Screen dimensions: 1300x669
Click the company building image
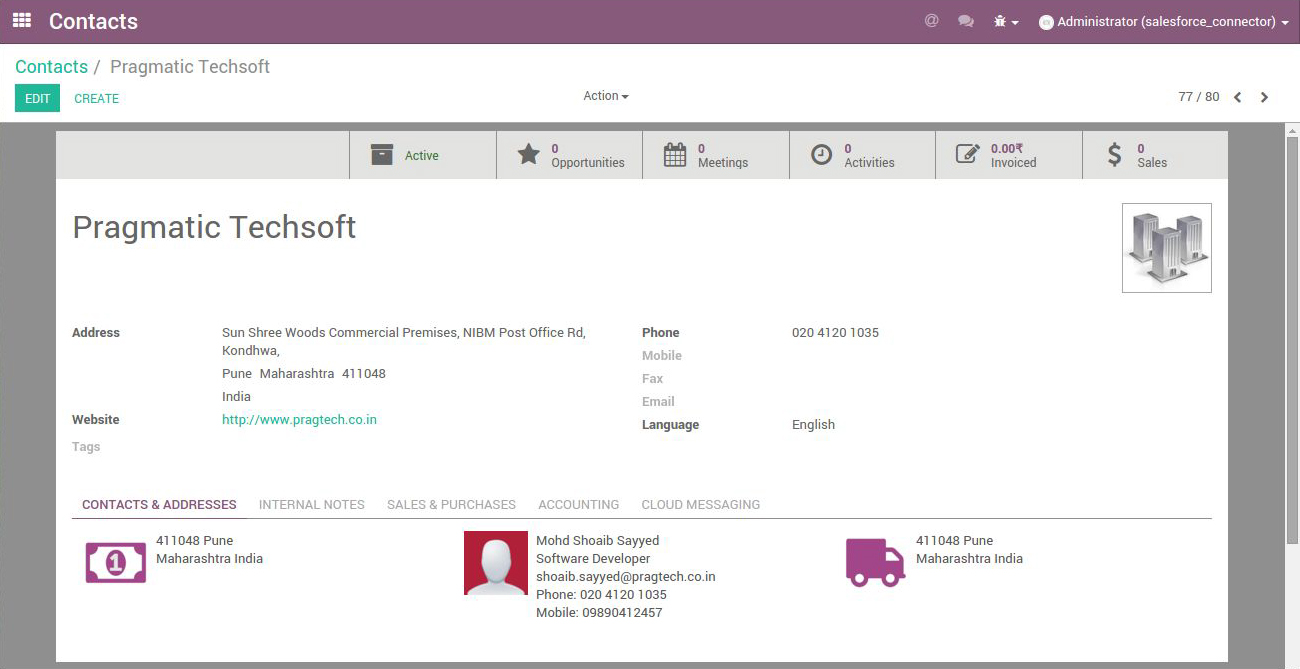click(x=1167, y=248)
